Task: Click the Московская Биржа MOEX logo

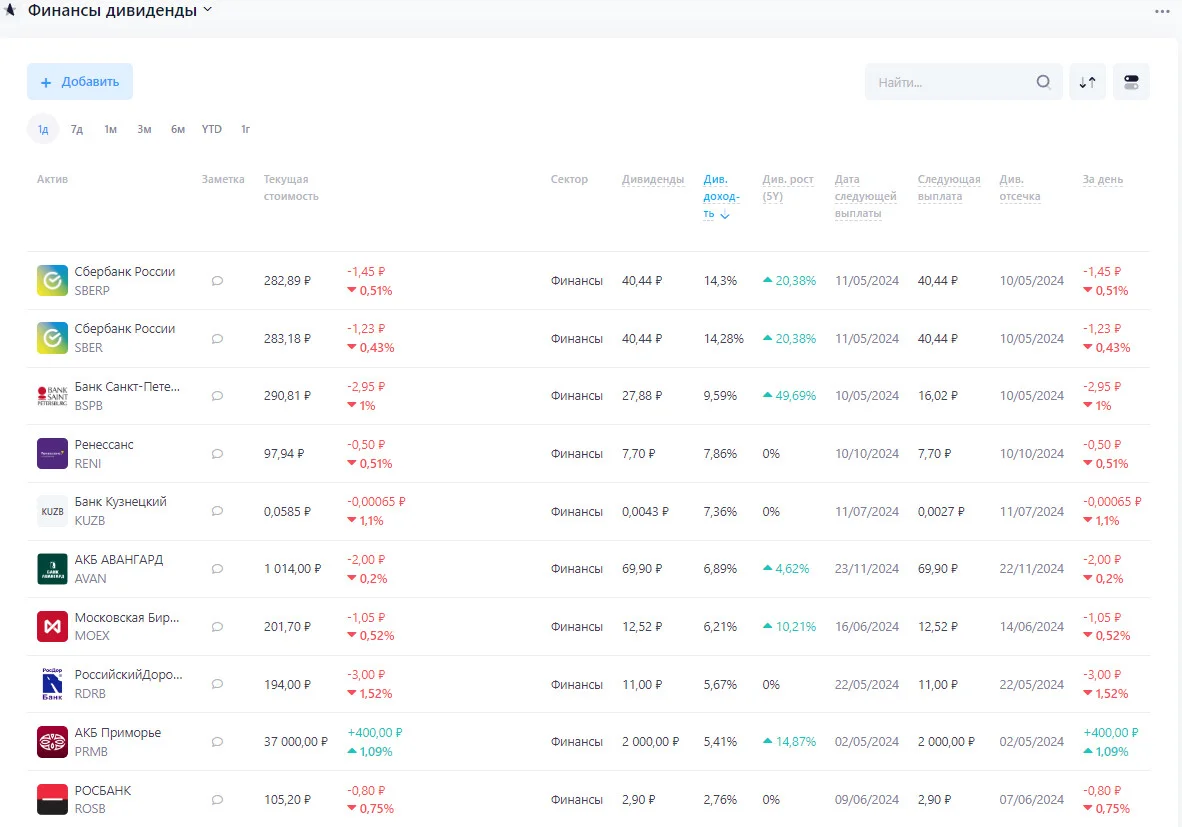Action: (52, 626)
